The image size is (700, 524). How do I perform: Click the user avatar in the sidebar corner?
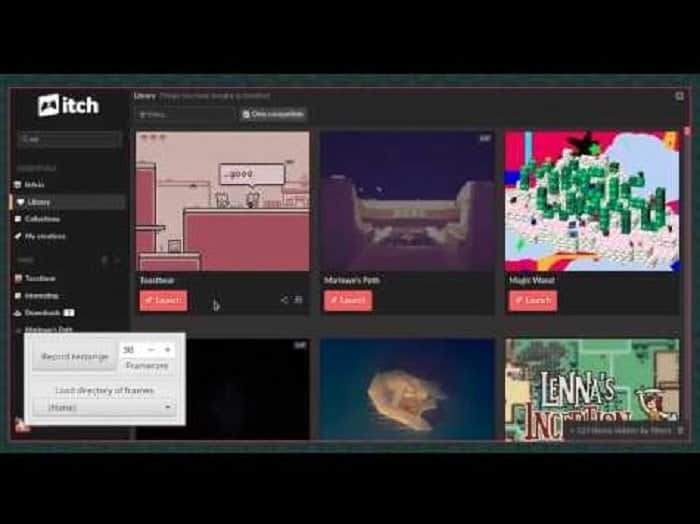(21, 424)
